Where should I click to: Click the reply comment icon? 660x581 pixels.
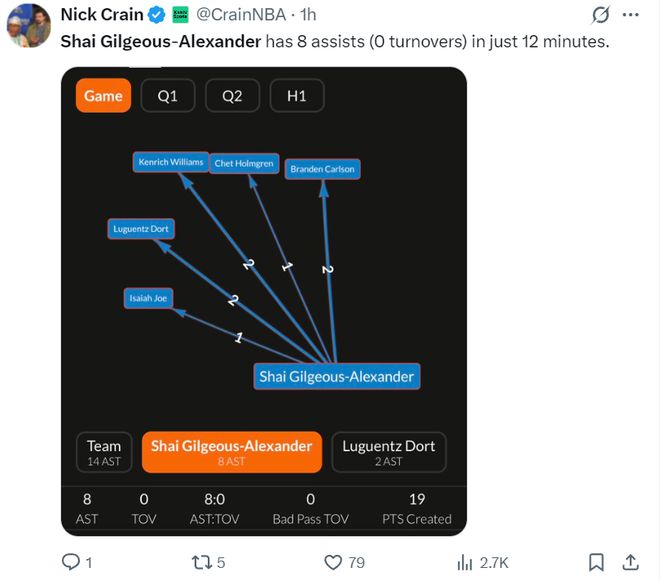[x=71, y=562]
